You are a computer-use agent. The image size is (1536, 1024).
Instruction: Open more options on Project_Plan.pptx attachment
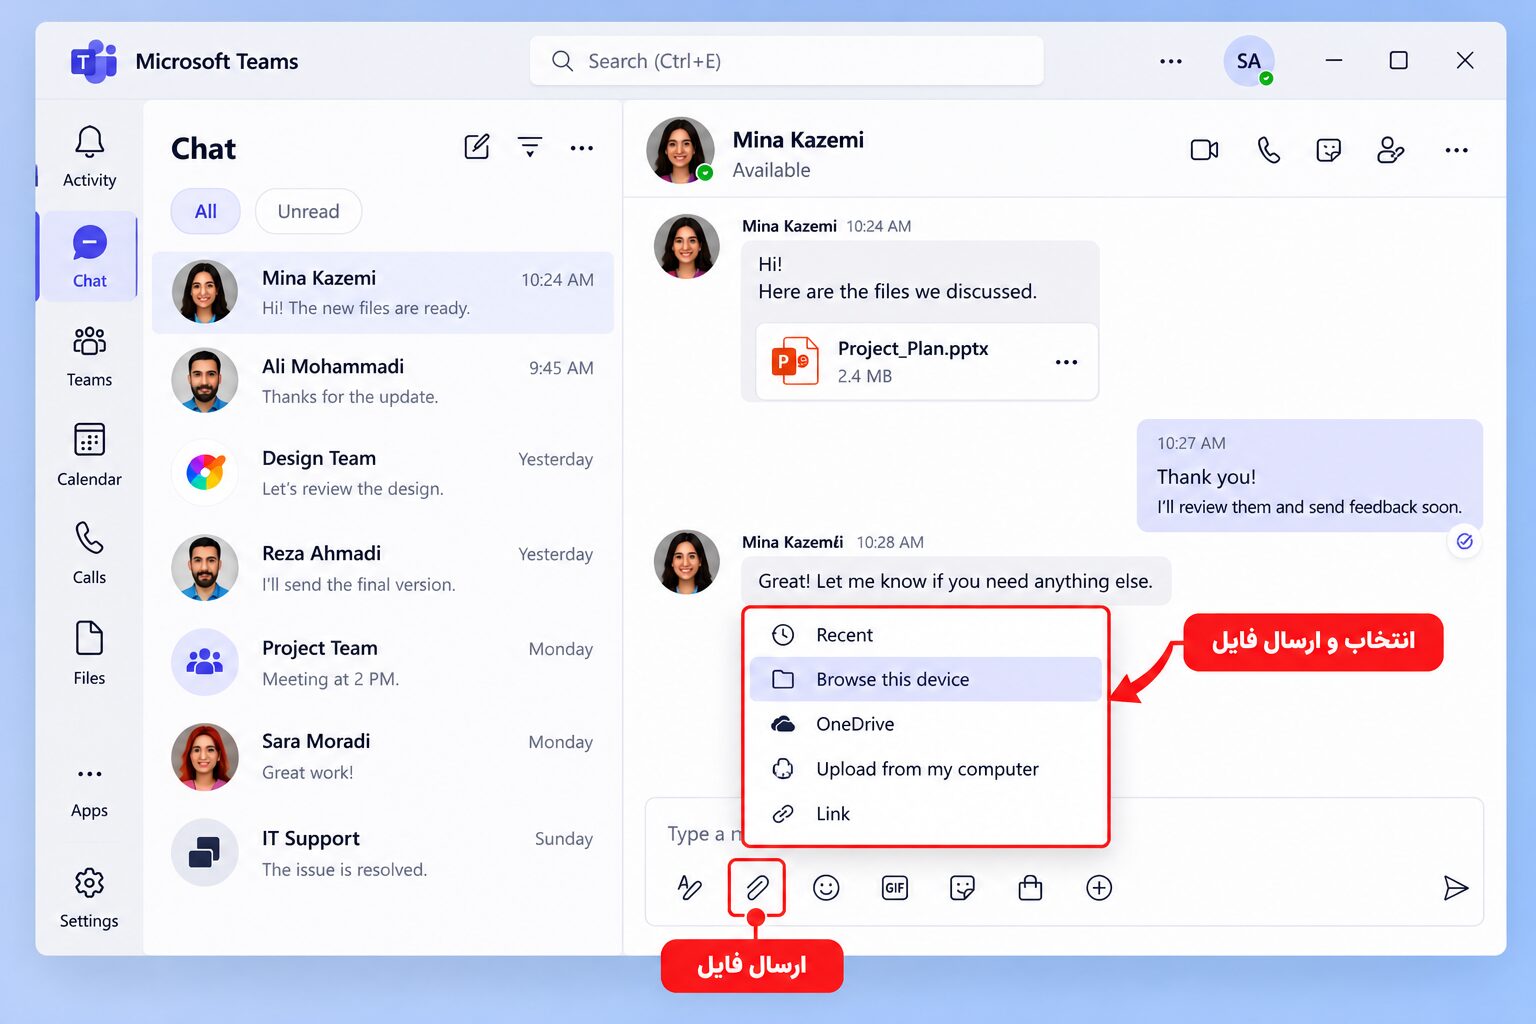point(1066,361)
